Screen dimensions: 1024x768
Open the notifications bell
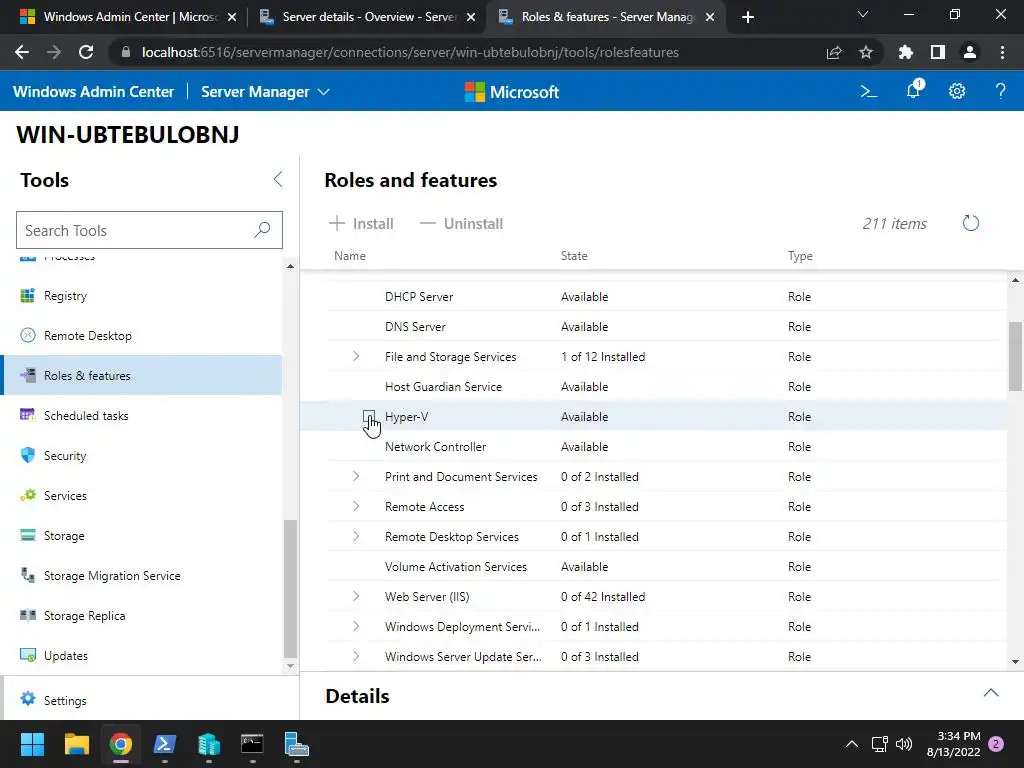point(914,90)
